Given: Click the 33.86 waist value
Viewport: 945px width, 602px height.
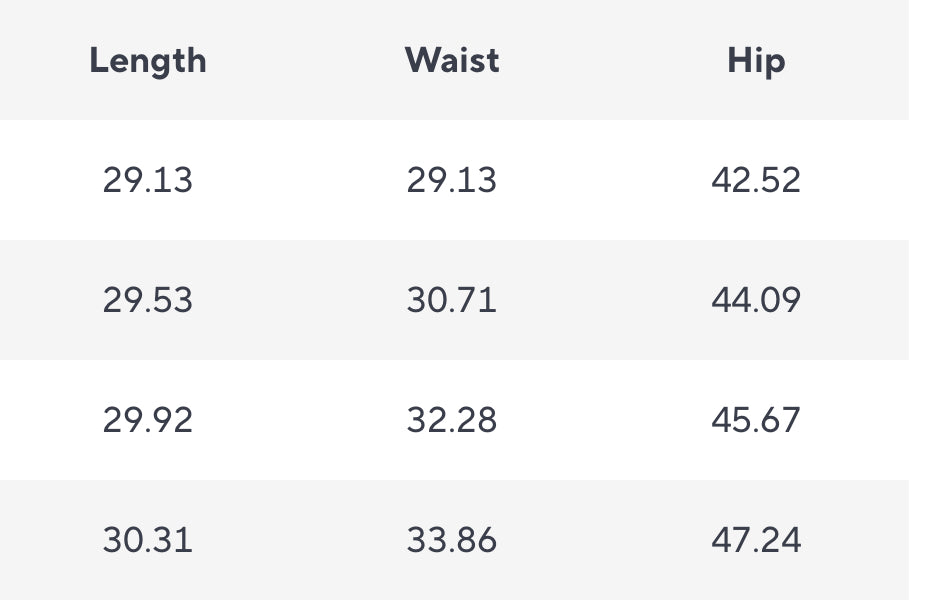Looking at the screenshot, I should click(x=452, y=539).
